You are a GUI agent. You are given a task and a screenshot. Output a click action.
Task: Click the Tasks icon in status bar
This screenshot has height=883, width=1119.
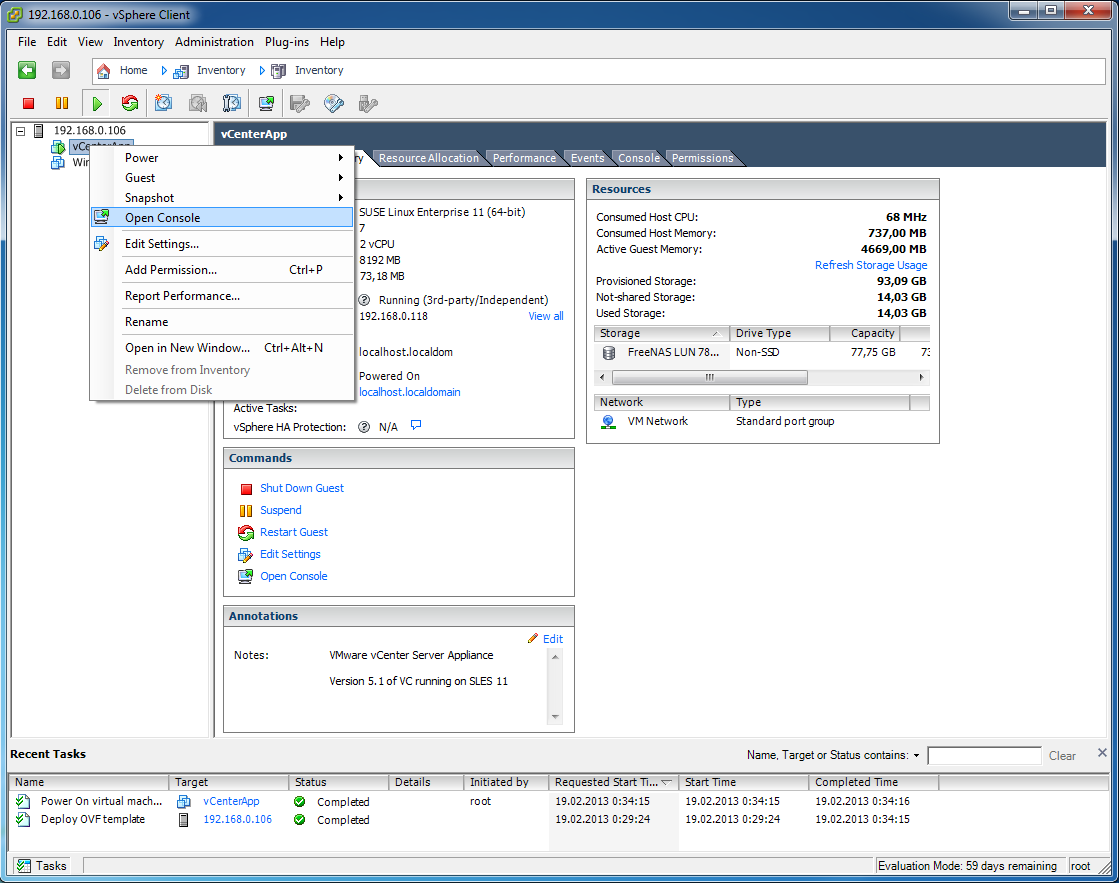point(24,865)
